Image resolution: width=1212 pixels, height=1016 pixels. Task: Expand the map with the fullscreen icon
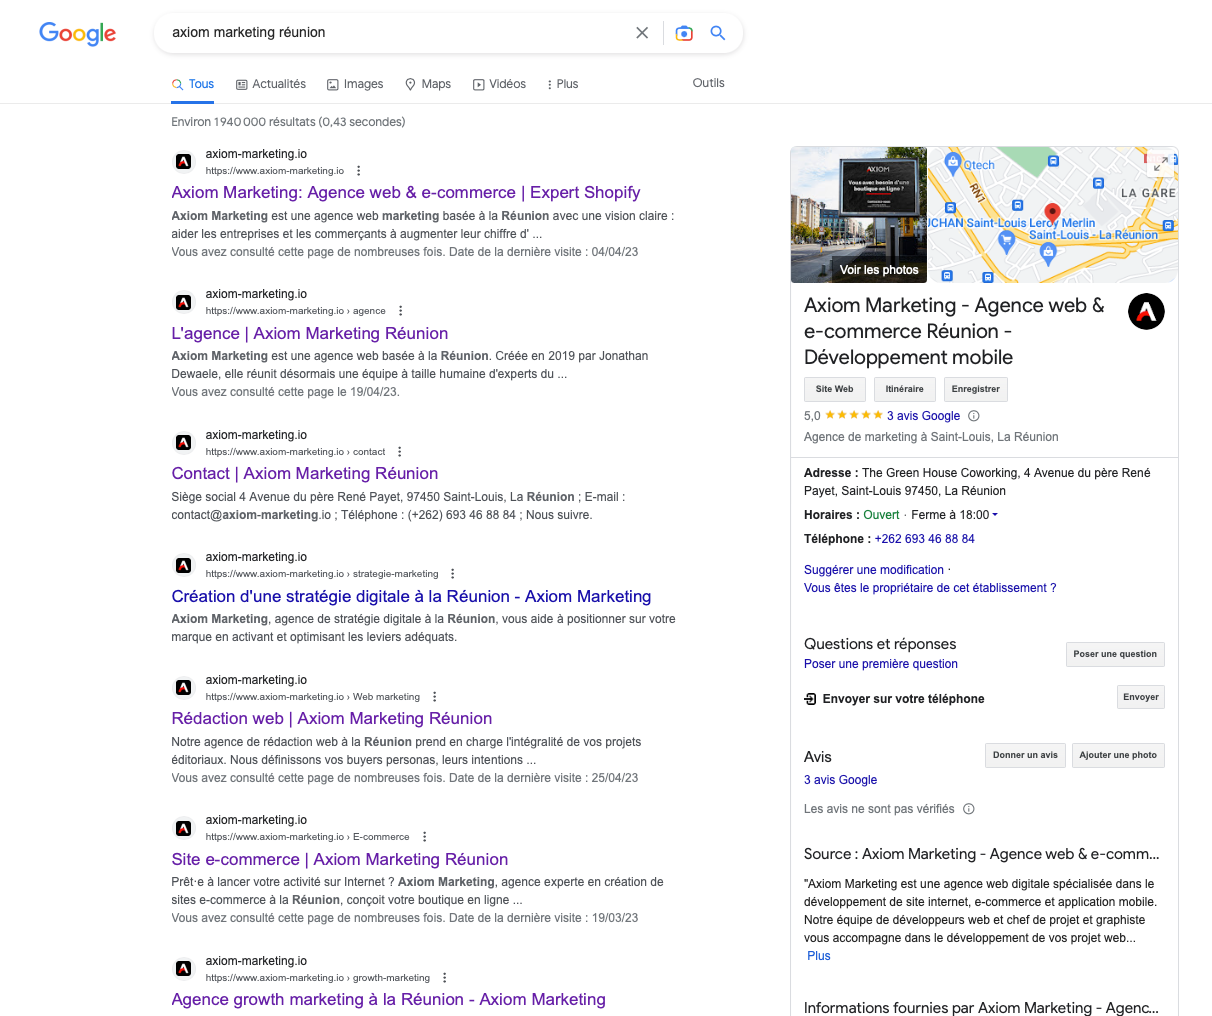tap(1160, 165)
